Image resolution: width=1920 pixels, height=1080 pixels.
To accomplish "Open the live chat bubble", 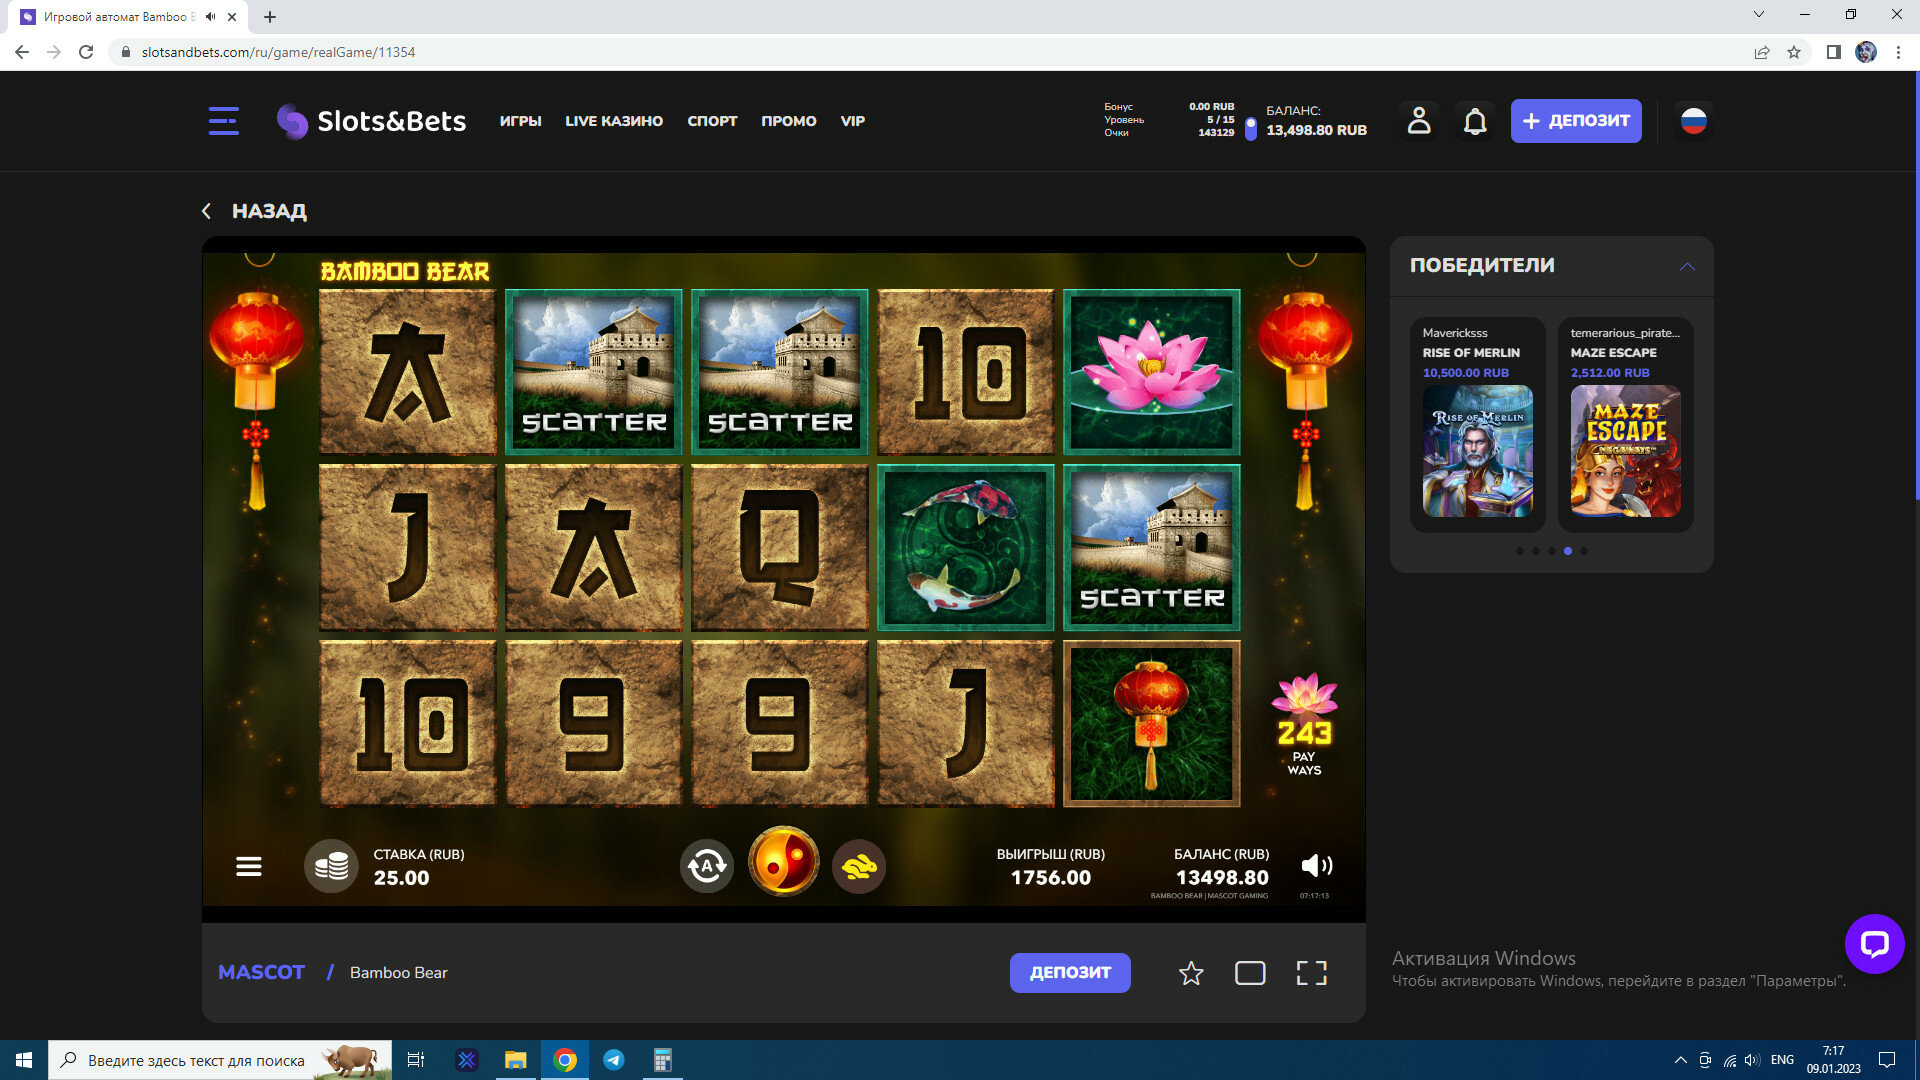I will click(1874, 943).
